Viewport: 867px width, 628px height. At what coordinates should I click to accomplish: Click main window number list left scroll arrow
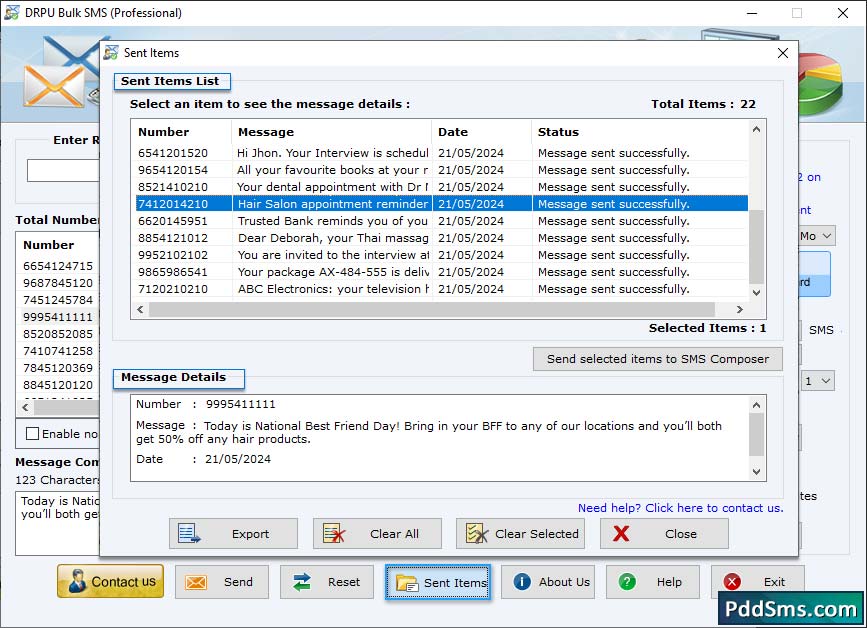point(25,407)
